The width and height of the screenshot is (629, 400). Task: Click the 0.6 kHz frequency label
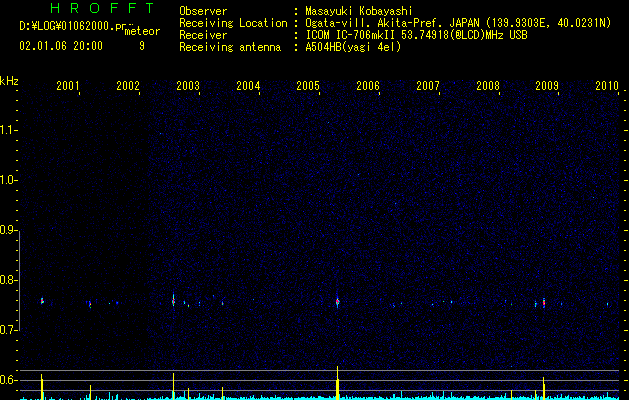click(9, 380)
